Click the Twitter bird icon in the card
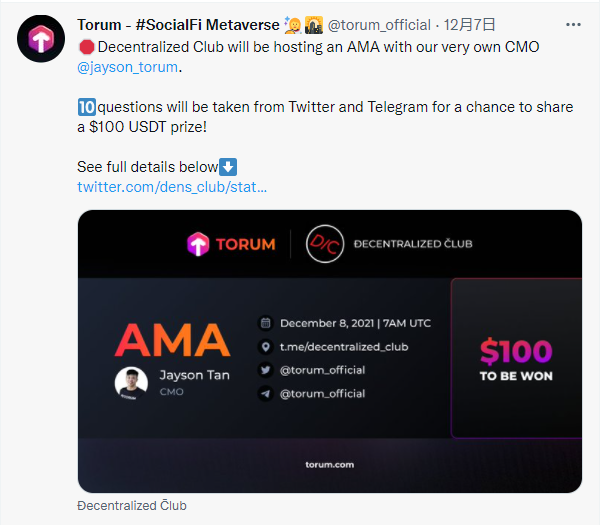 (265, 370)
